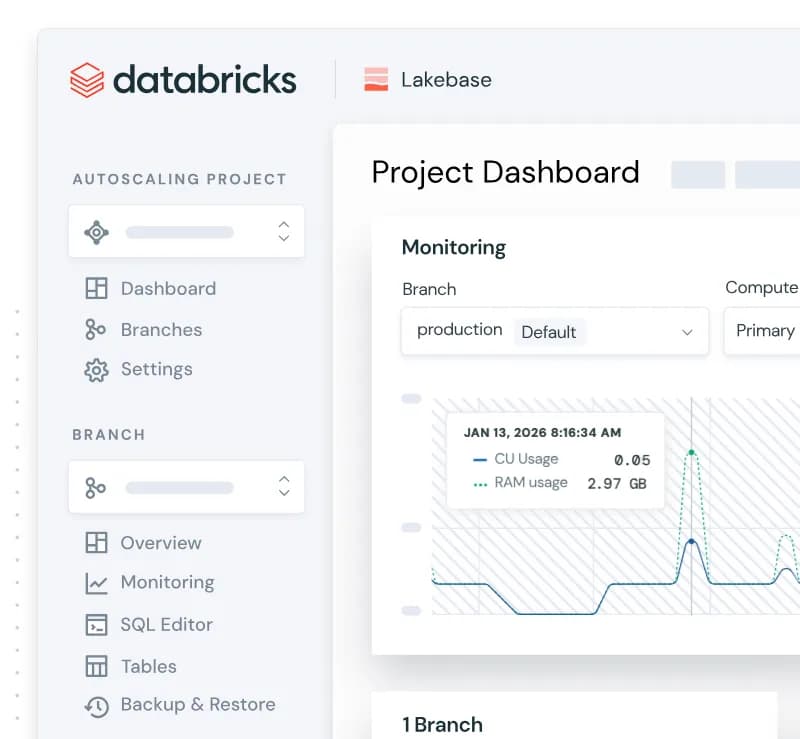Viewport: 800px width, 739px height.
Task: Click the branch icon in branch selector
Action: coord(95,488)
